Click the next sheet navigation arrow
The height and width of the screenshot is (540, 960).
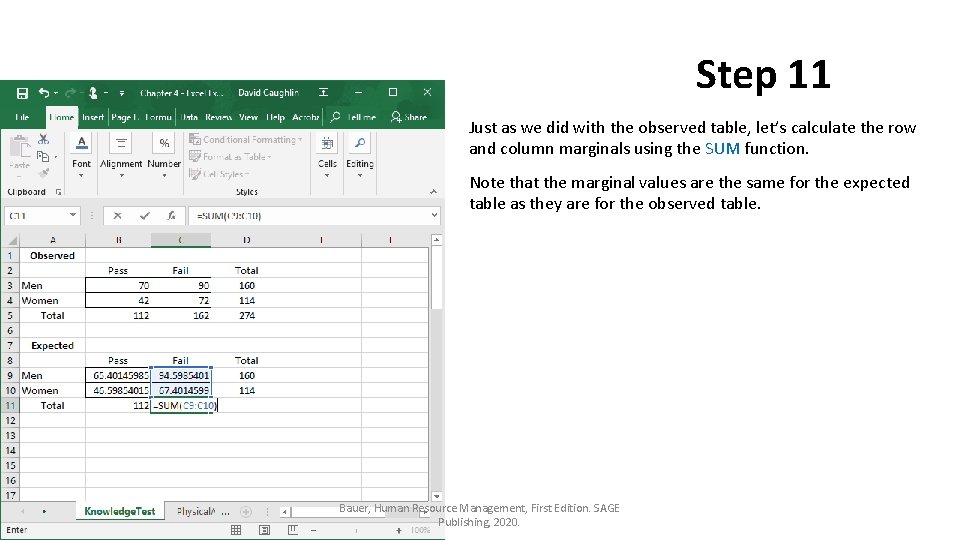pyautogui.click(x=44, y=511)
